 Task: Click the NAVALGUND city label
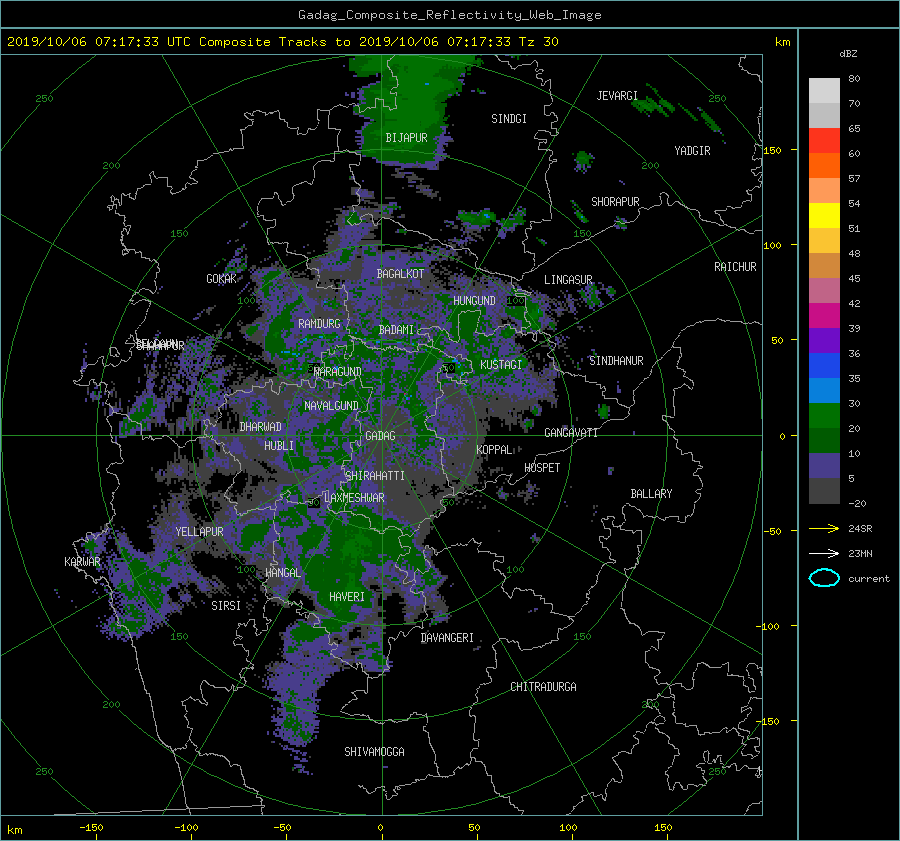tap(331, 406)
